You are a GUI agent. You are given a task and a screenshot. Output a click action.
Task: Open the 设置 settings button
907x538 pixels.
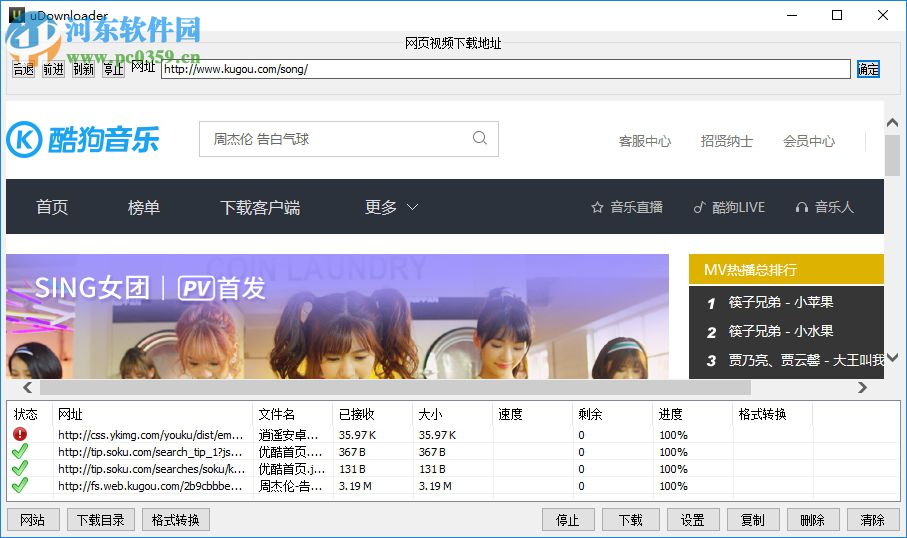693,519
